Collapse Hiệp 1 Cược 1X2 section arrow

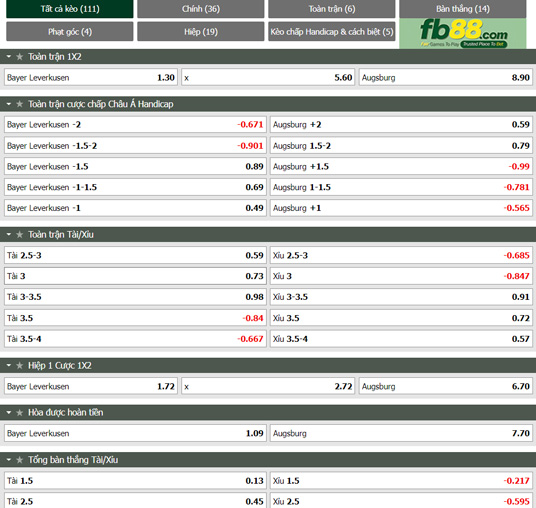(9, 365)
